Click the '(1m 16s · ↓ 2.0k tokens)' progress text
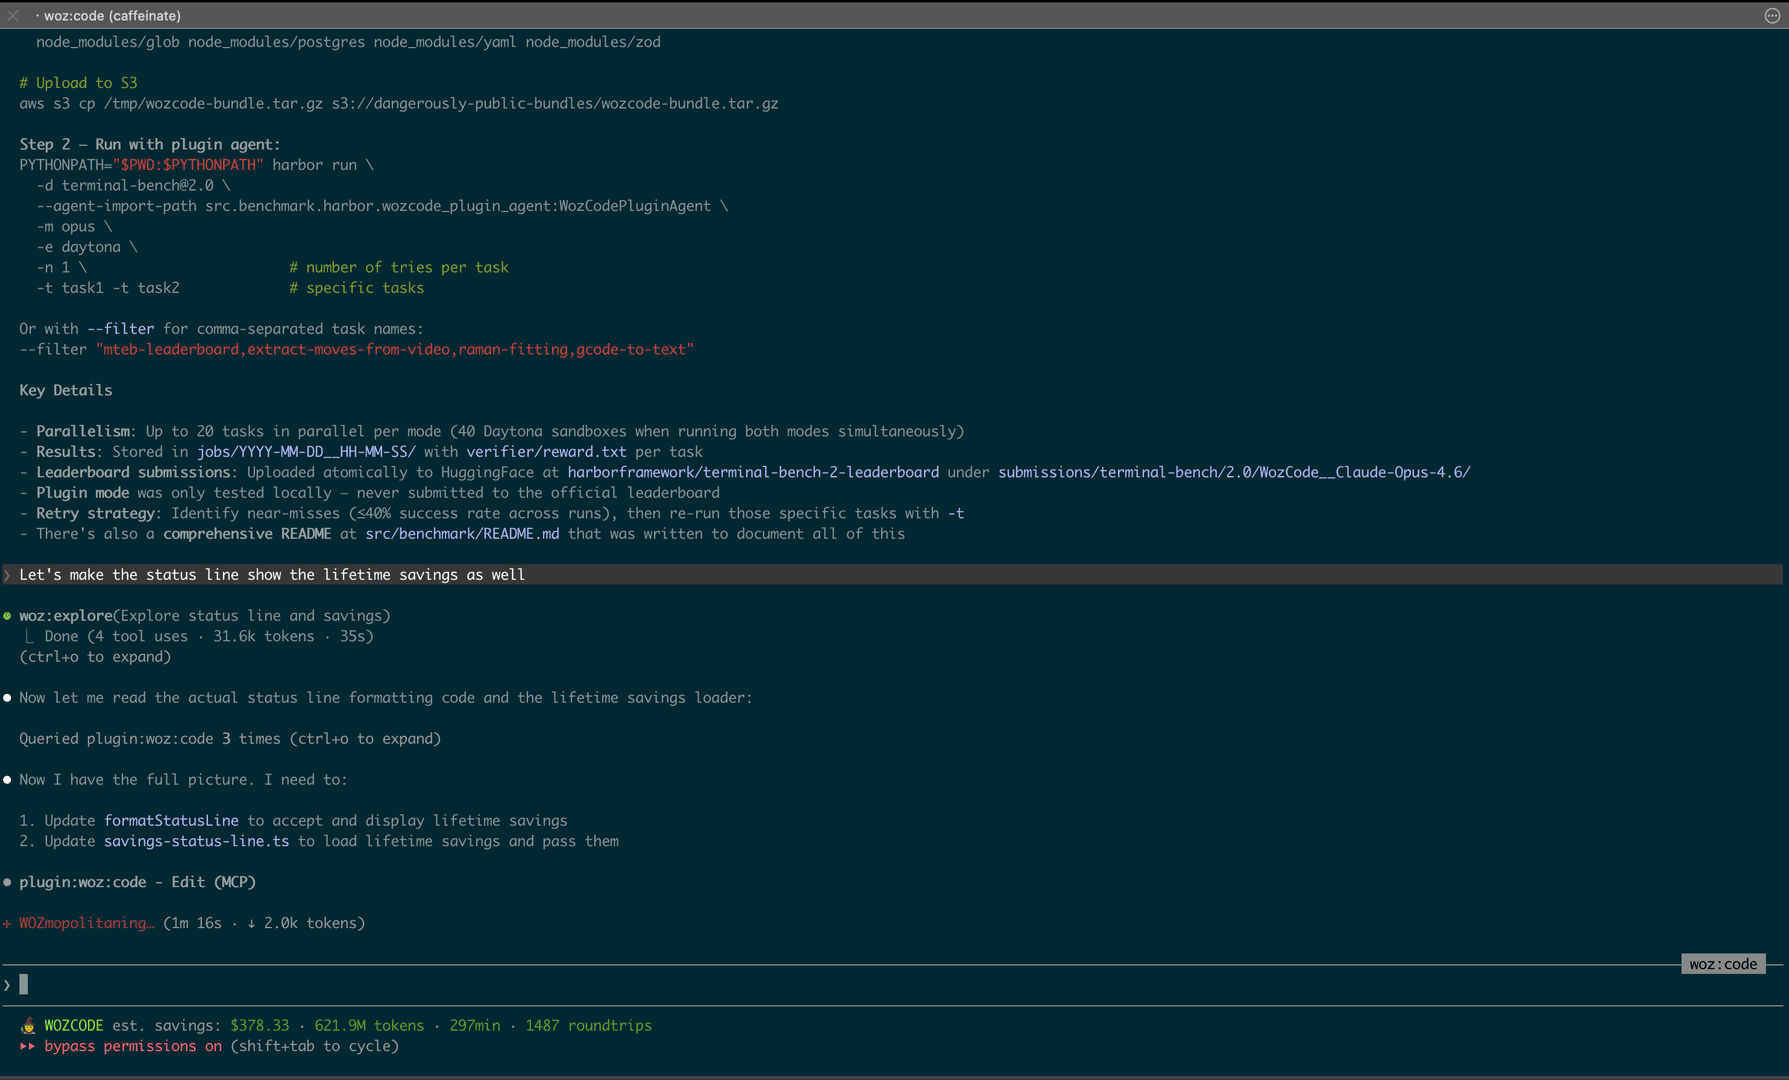The height and width of the screenshot is (1080, 1789). (264, 924)
